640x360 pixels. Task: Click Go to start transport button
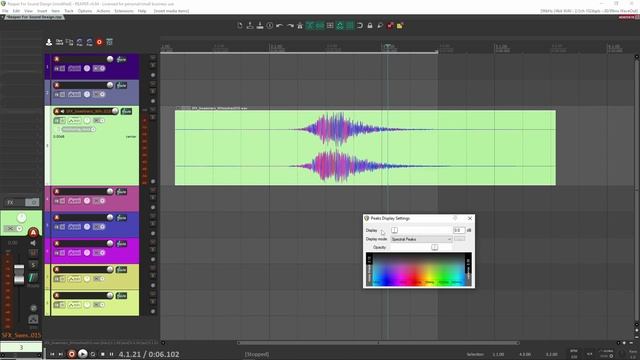pyautogui.click(x=52, y=354)
